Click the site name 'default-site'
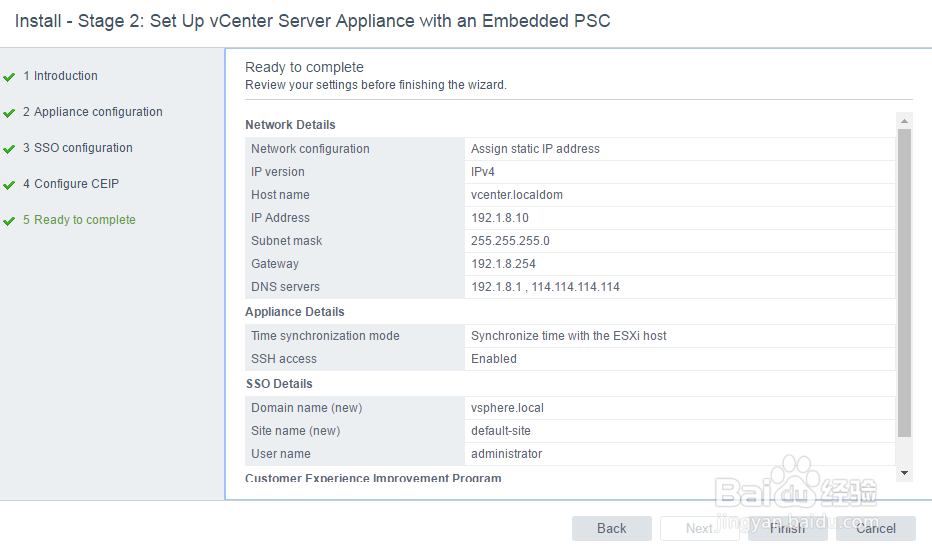This screenshot has height=554, width=932. [500, 431]
